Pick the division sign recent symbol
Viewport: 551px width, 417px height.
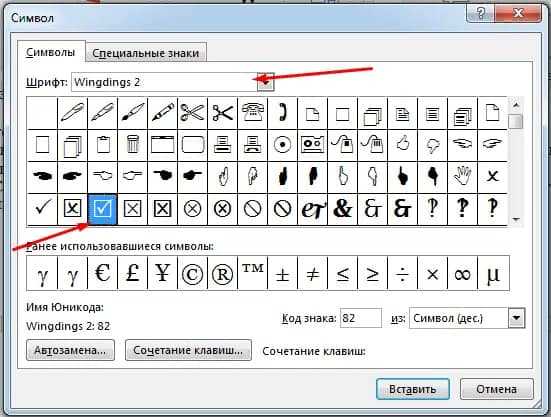(402, 273)
